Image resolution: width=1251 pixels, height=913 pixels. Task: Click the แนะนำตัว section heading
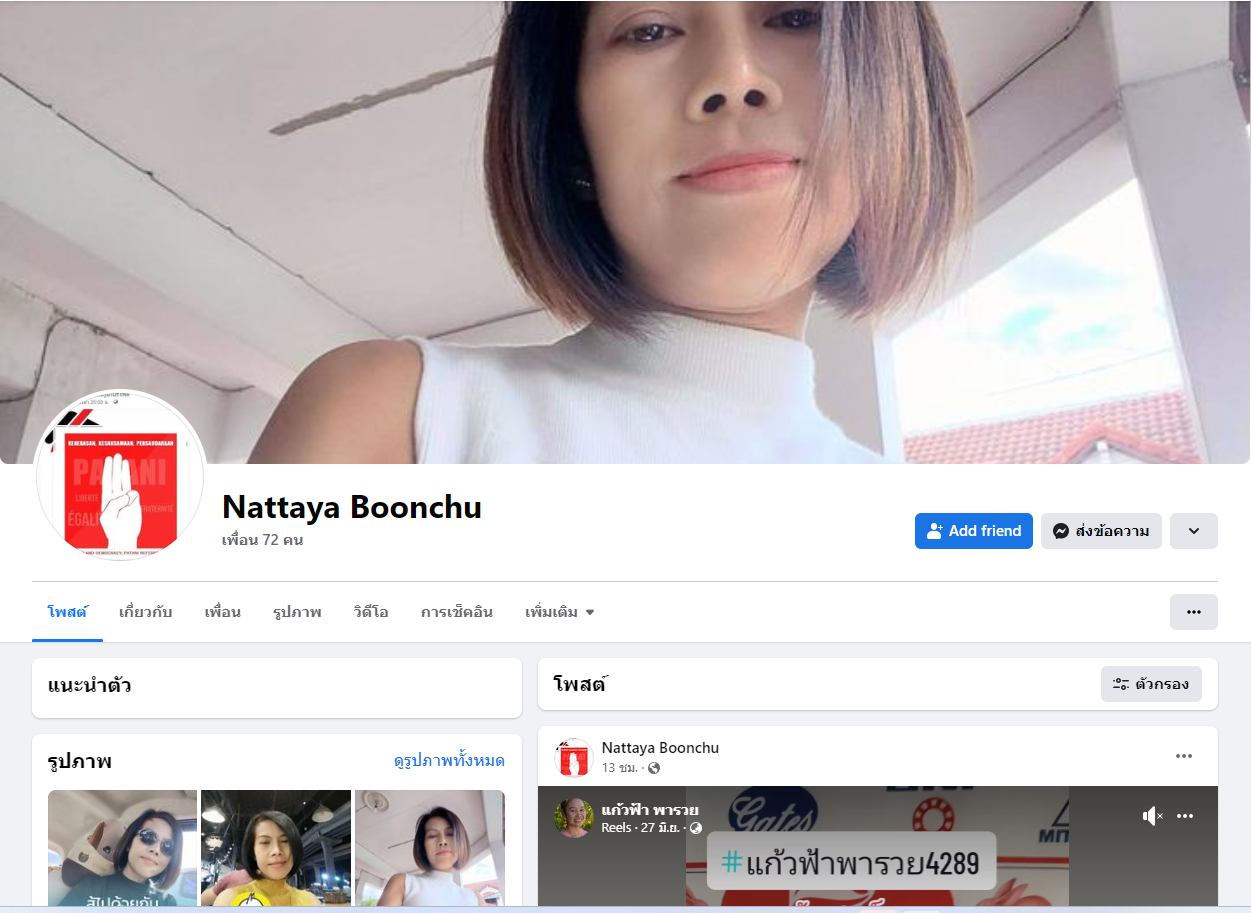89,686
